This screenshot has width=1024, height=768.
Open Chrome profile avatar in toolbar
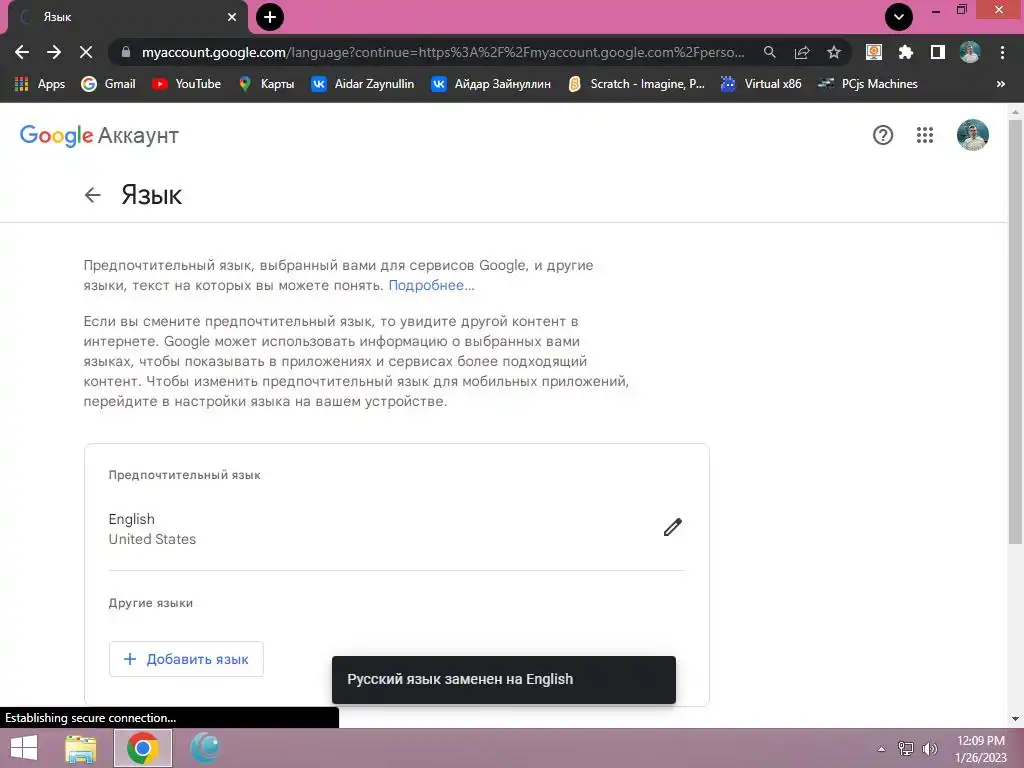(970, 52)
